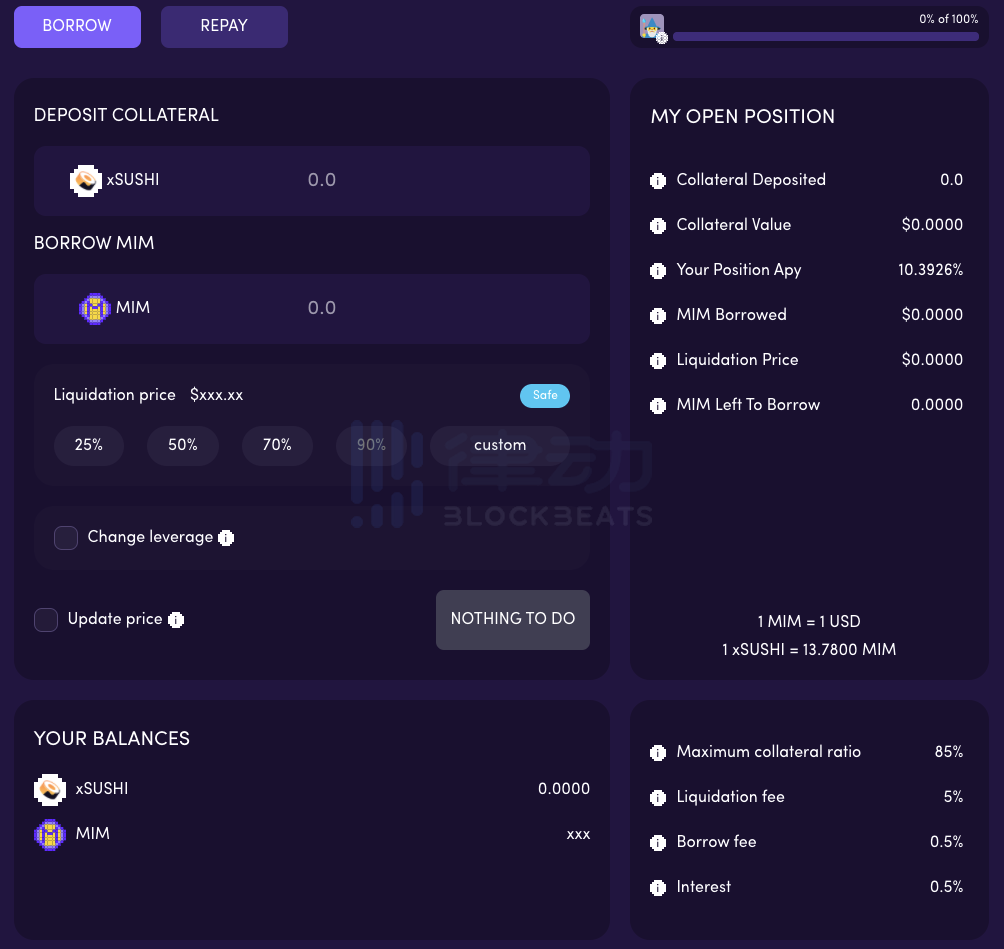This screenshot has height=949, width=1004.
Task: Click the wizard avatar icon beside progress bar
Action: [652, 28]
